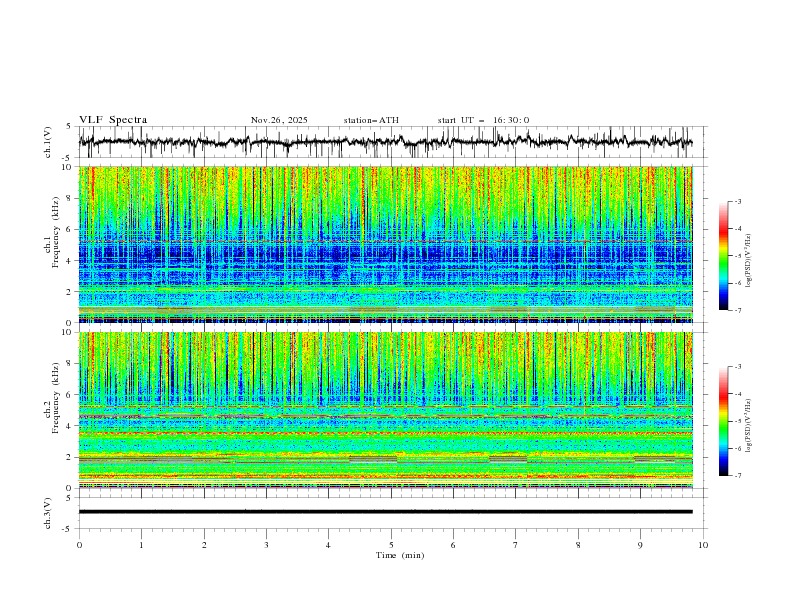Select the ch.1 "Frequency (kHz)" axis label
Screen dimensions: 792x612
56,232
